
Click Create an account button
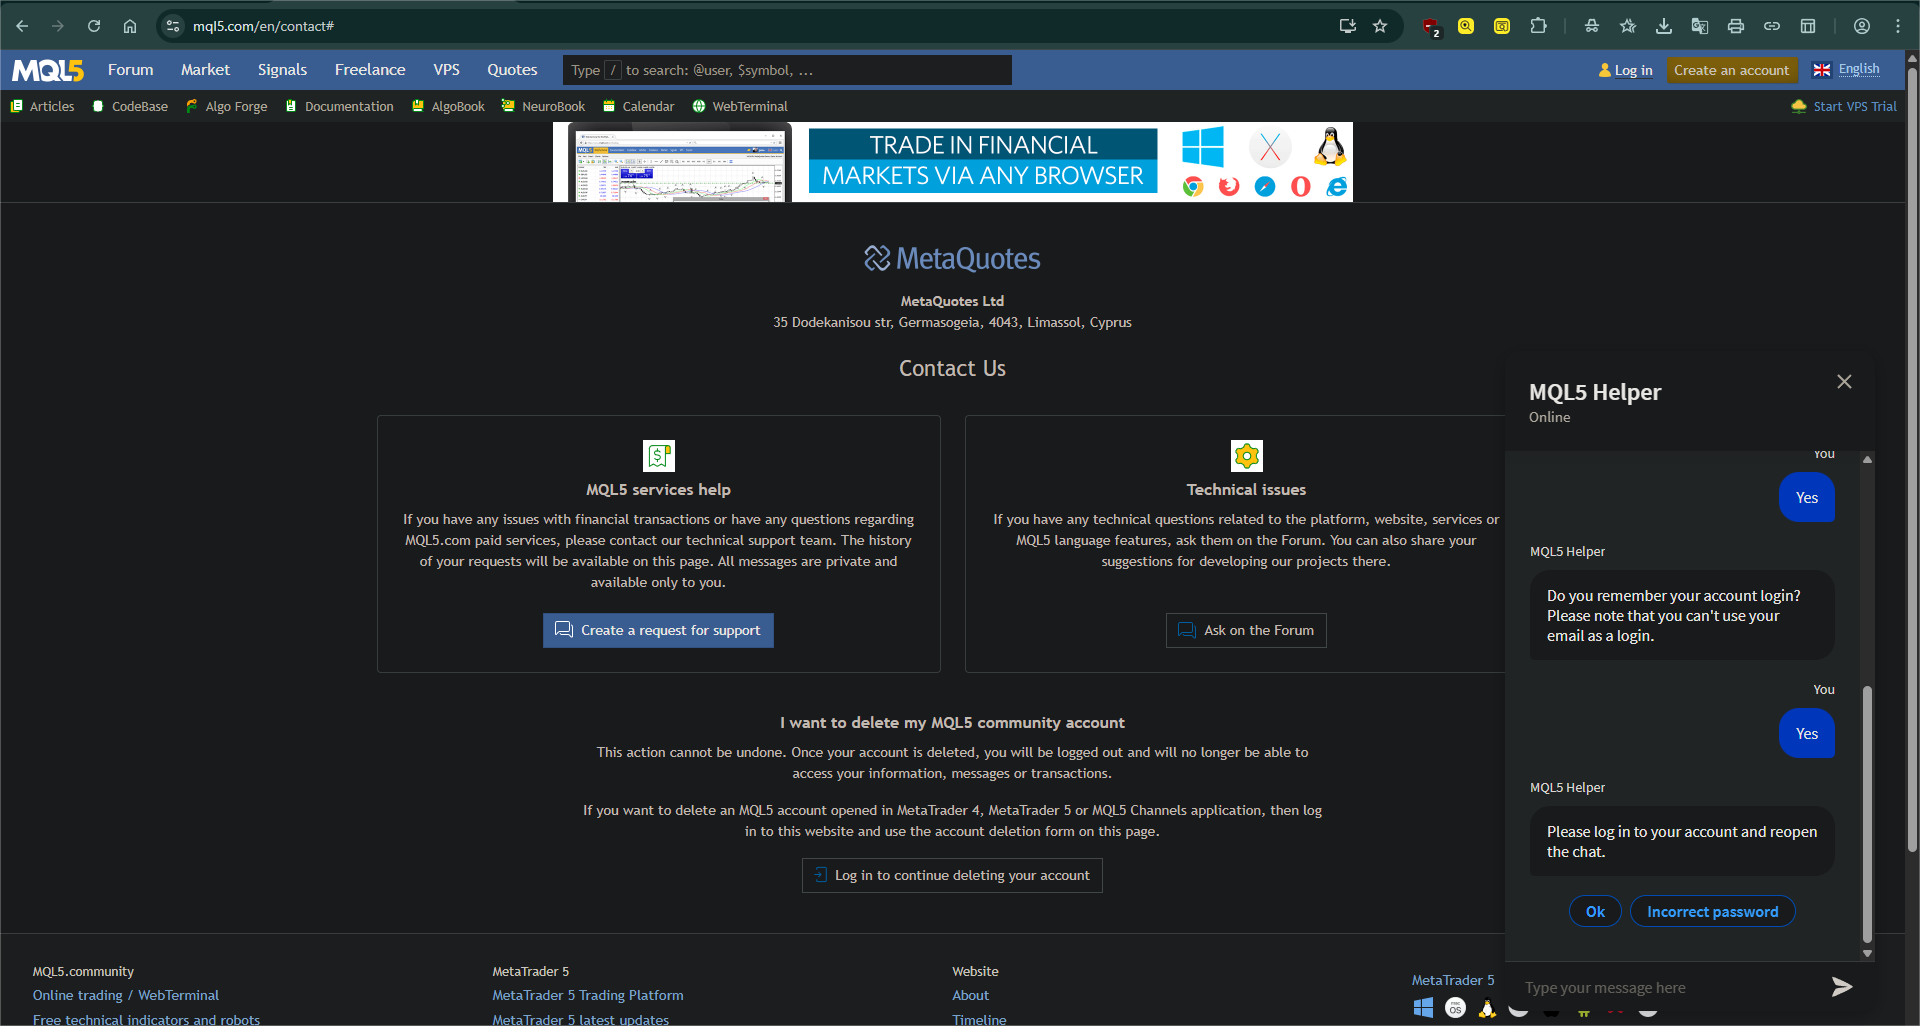click(1731, 70)
